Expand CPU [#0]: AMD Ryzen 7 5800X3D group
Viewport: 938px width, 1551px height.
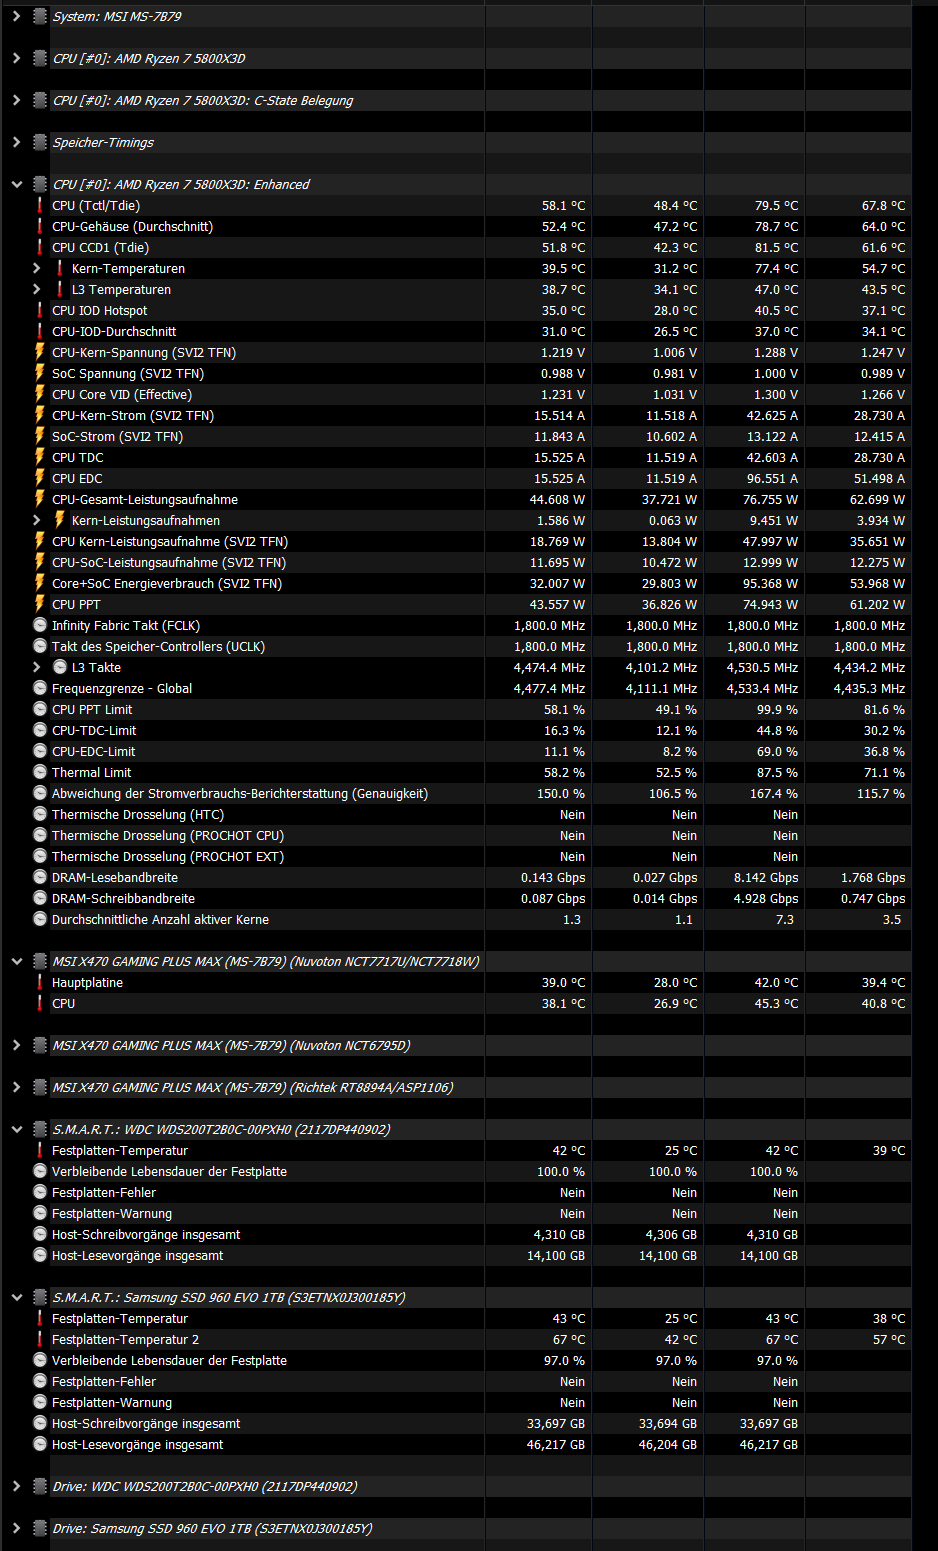[x=16, y=58]
